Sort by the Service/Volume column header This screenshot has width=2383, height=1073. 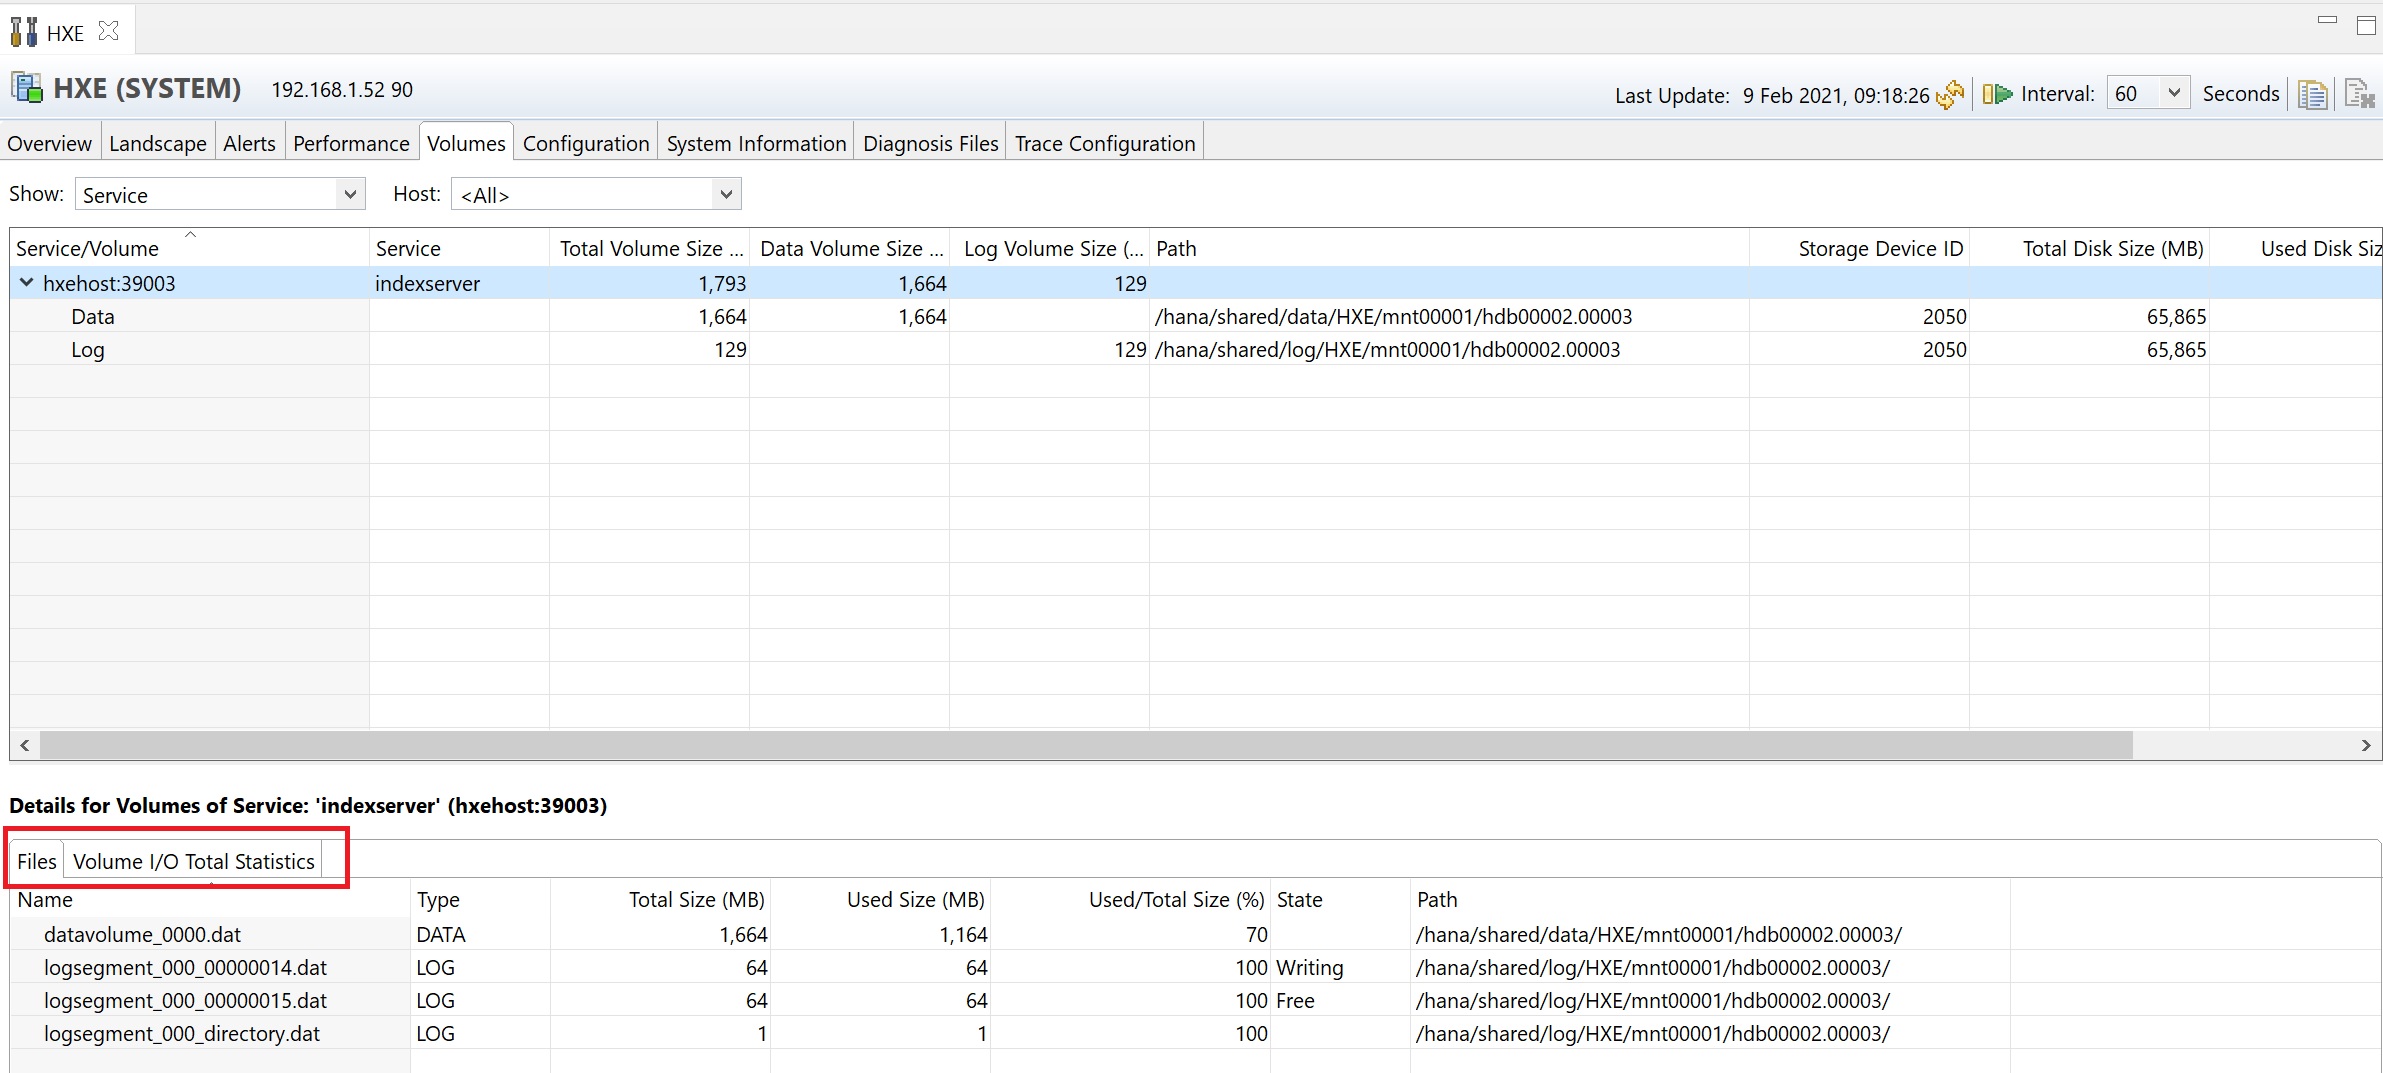(x=87, y=248)
